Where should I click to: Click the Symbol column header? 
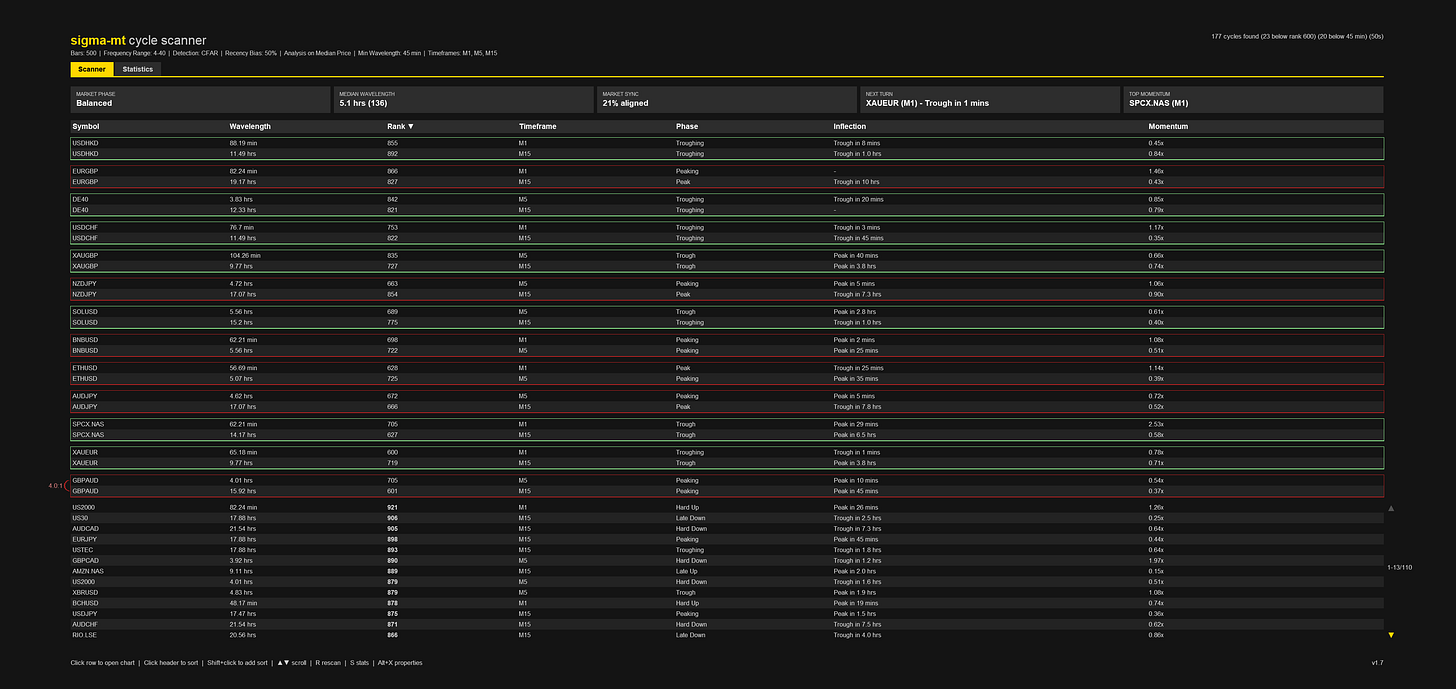pyautogui.click(x=86, y=127)
